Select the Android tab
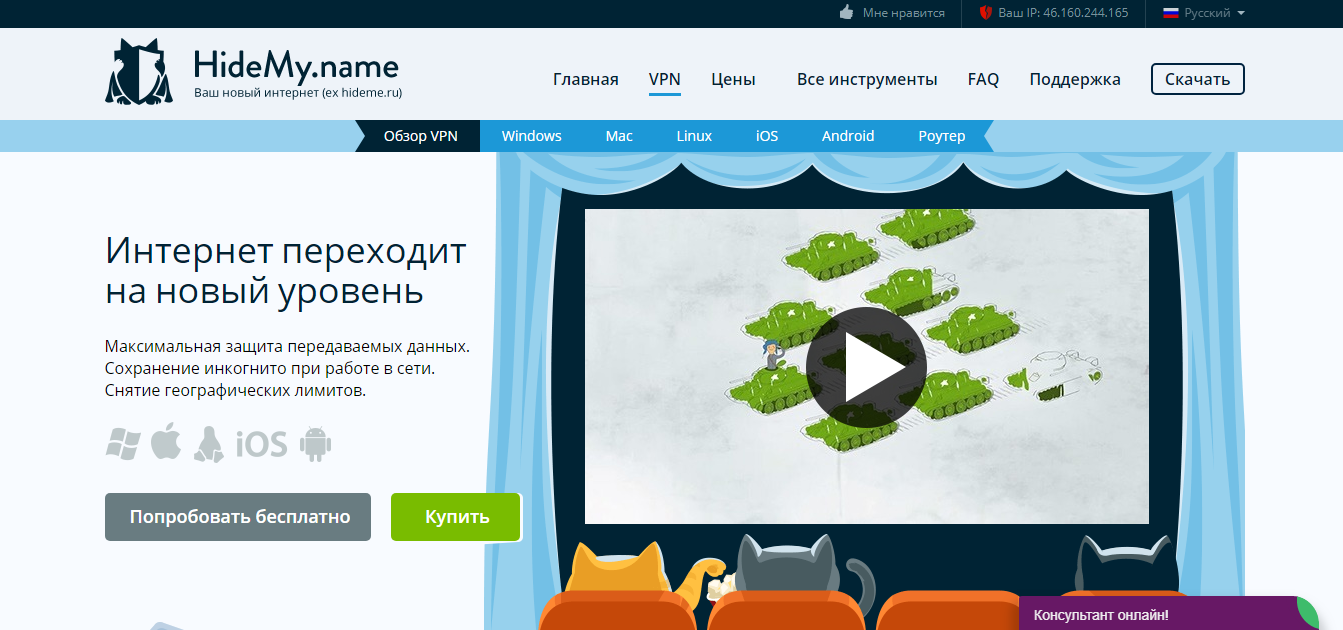Screen dimensions: 1343x630 [848, 136]
